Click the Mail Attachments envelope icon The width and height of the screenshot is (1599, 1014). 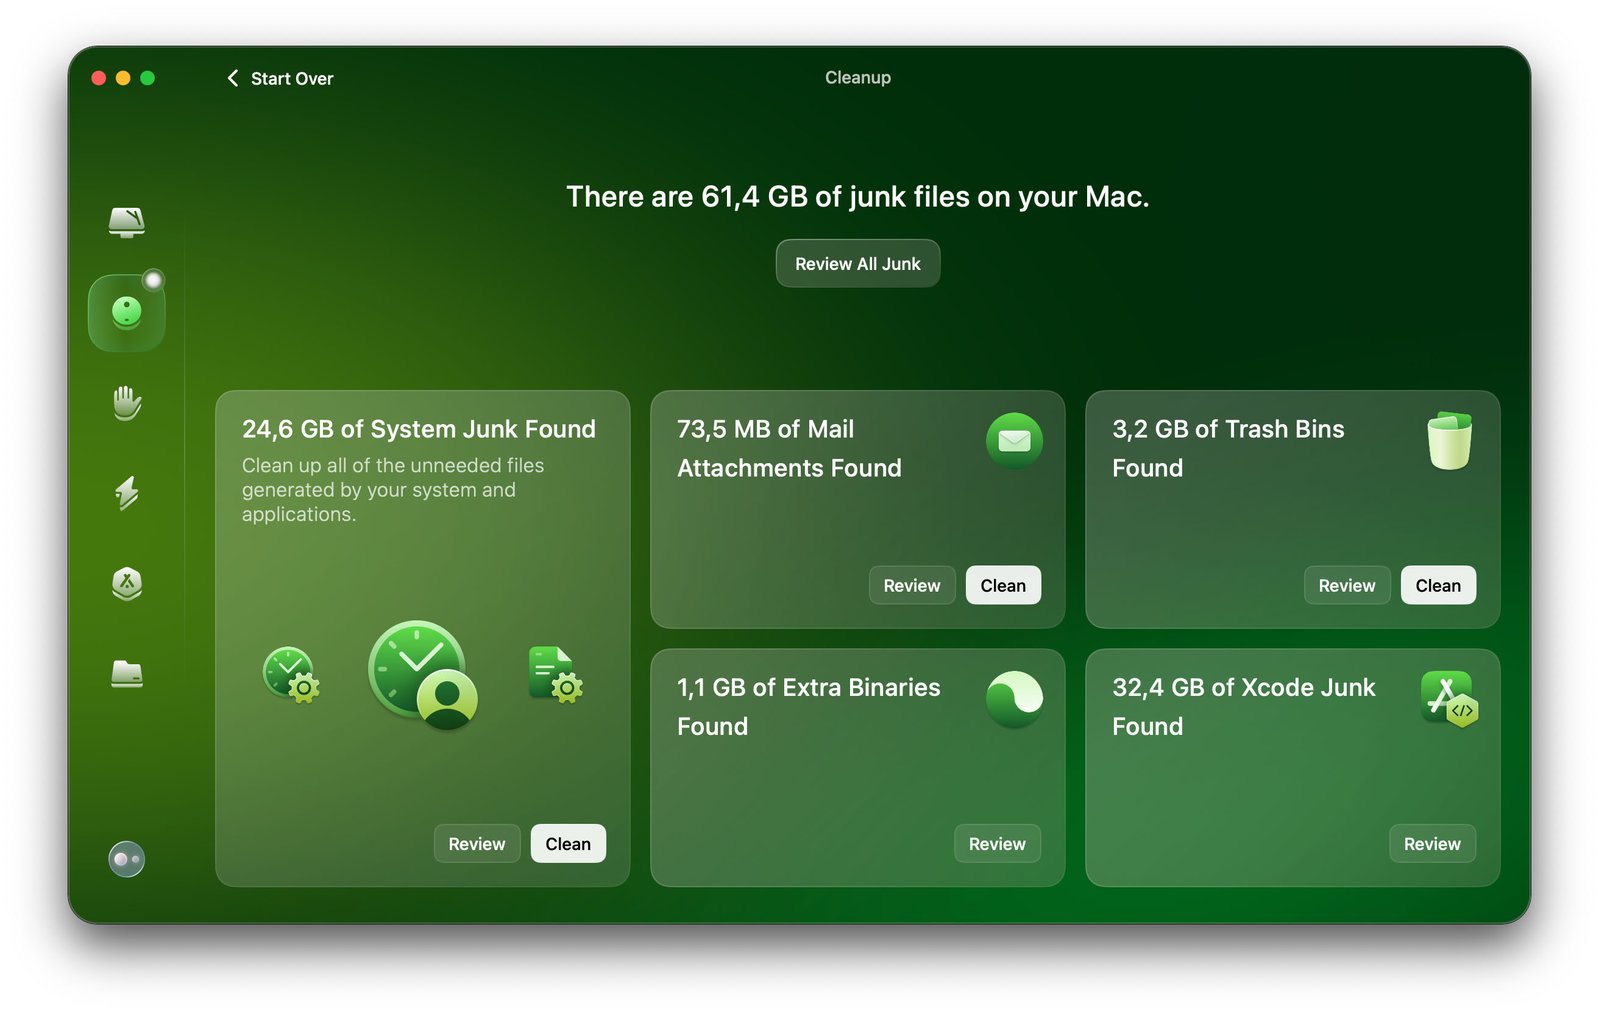pos(1014,441)
